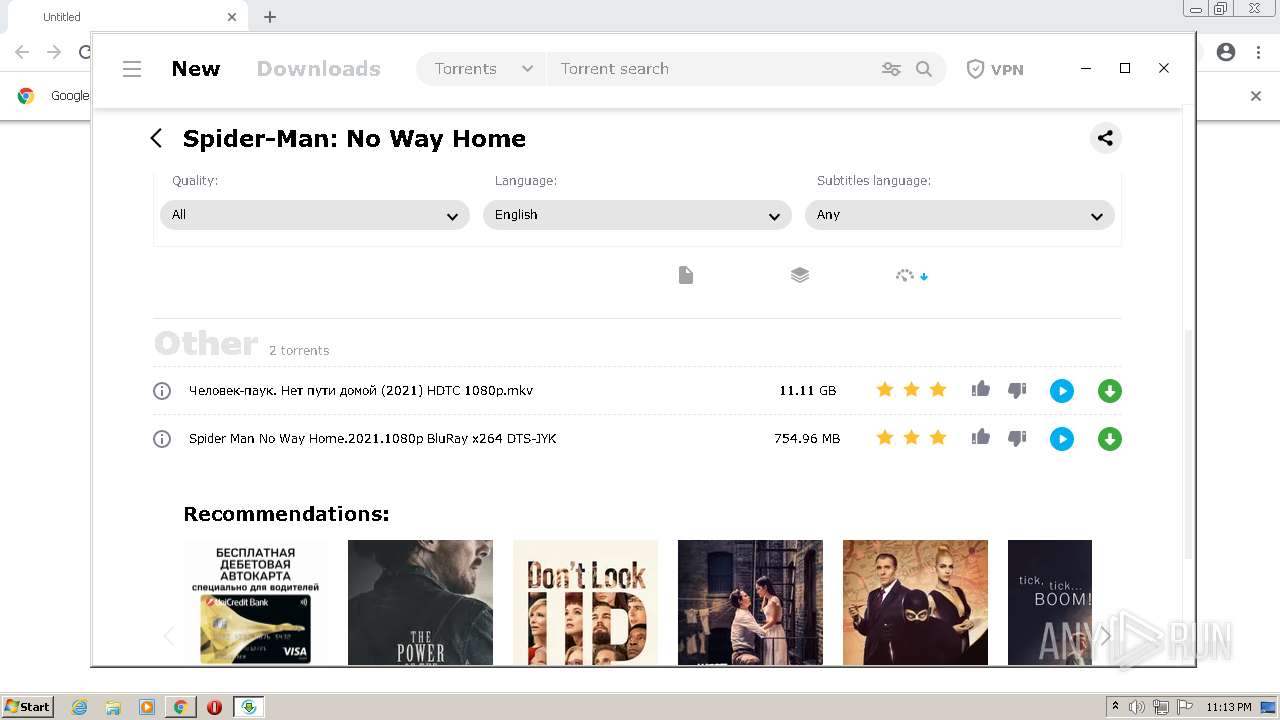This screenshot has height=720, width=1280.
Task: Open The Power recommendation poster
Action: pos(420,602)
